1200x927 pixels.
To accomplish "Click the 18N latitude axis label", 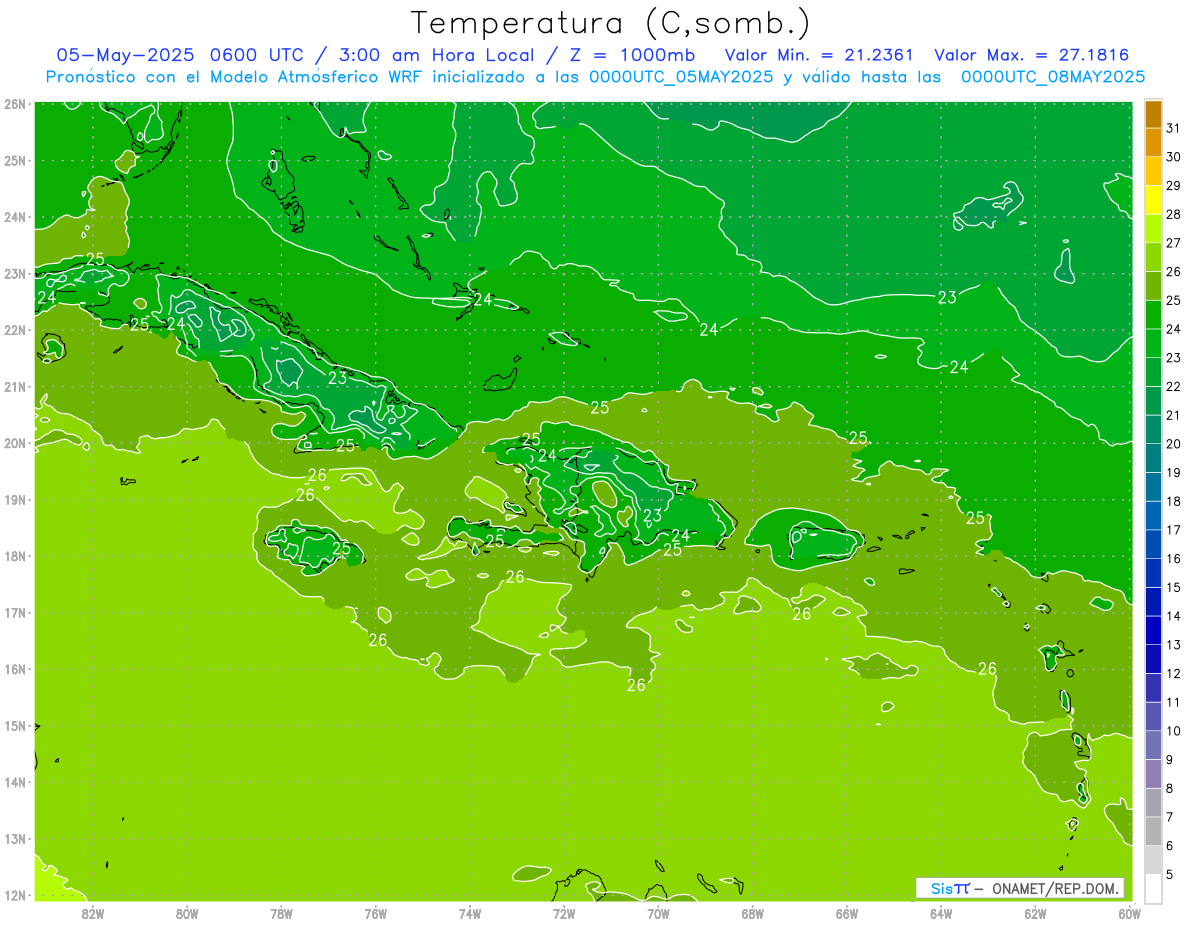I will (15, 556).
